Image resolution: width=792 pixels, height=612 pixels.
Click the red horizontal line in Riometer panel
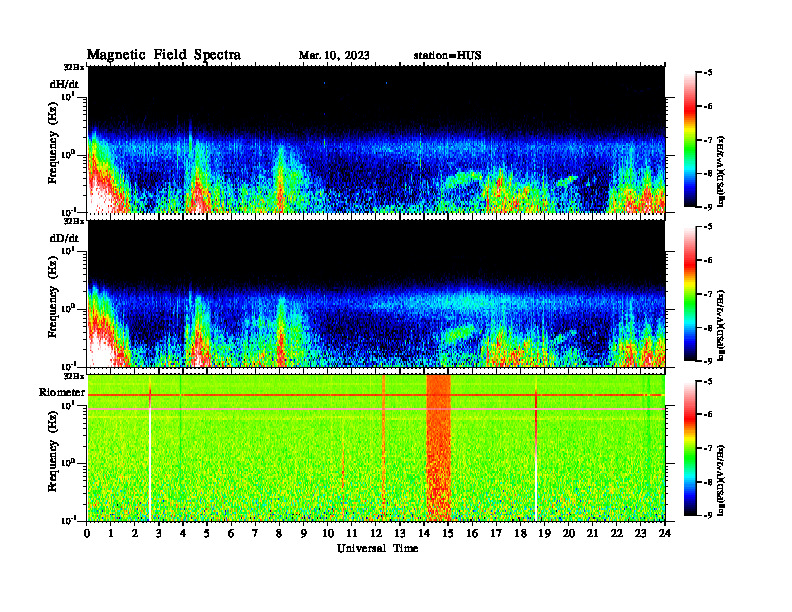376,395
